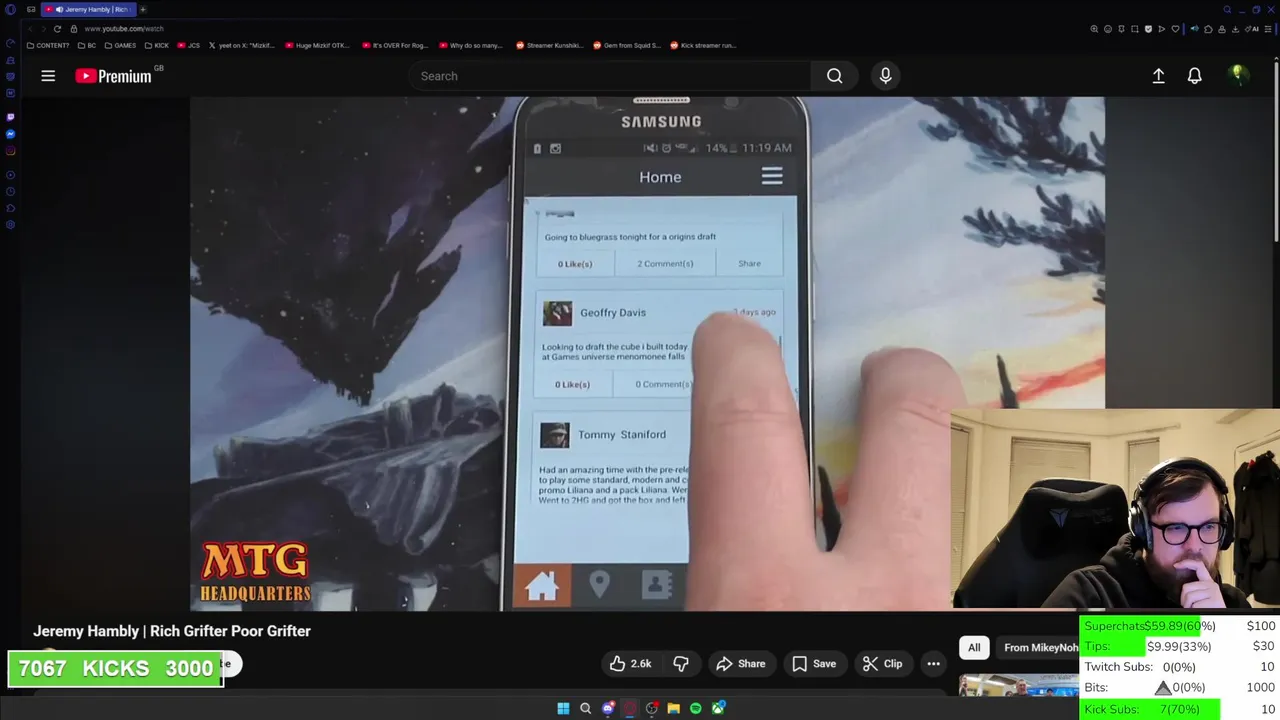Image resolution: width=1280 pixels, height=720 pixels.
Task: Select the All filter chip
Action: coord(974,648)
